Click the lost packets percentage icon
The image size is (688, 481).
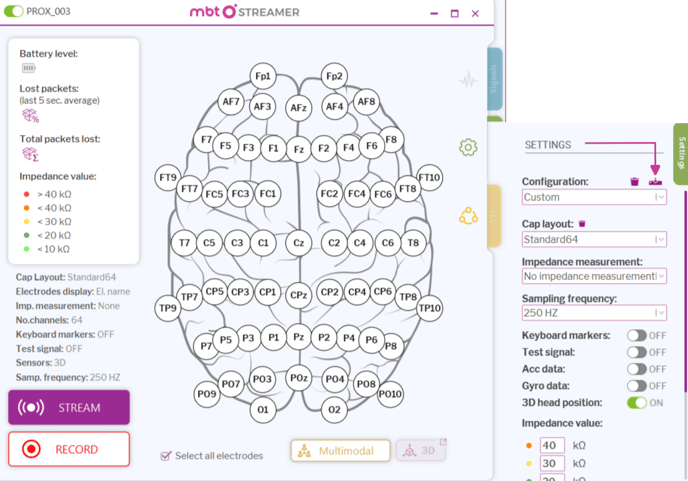(x=30, y=116)
